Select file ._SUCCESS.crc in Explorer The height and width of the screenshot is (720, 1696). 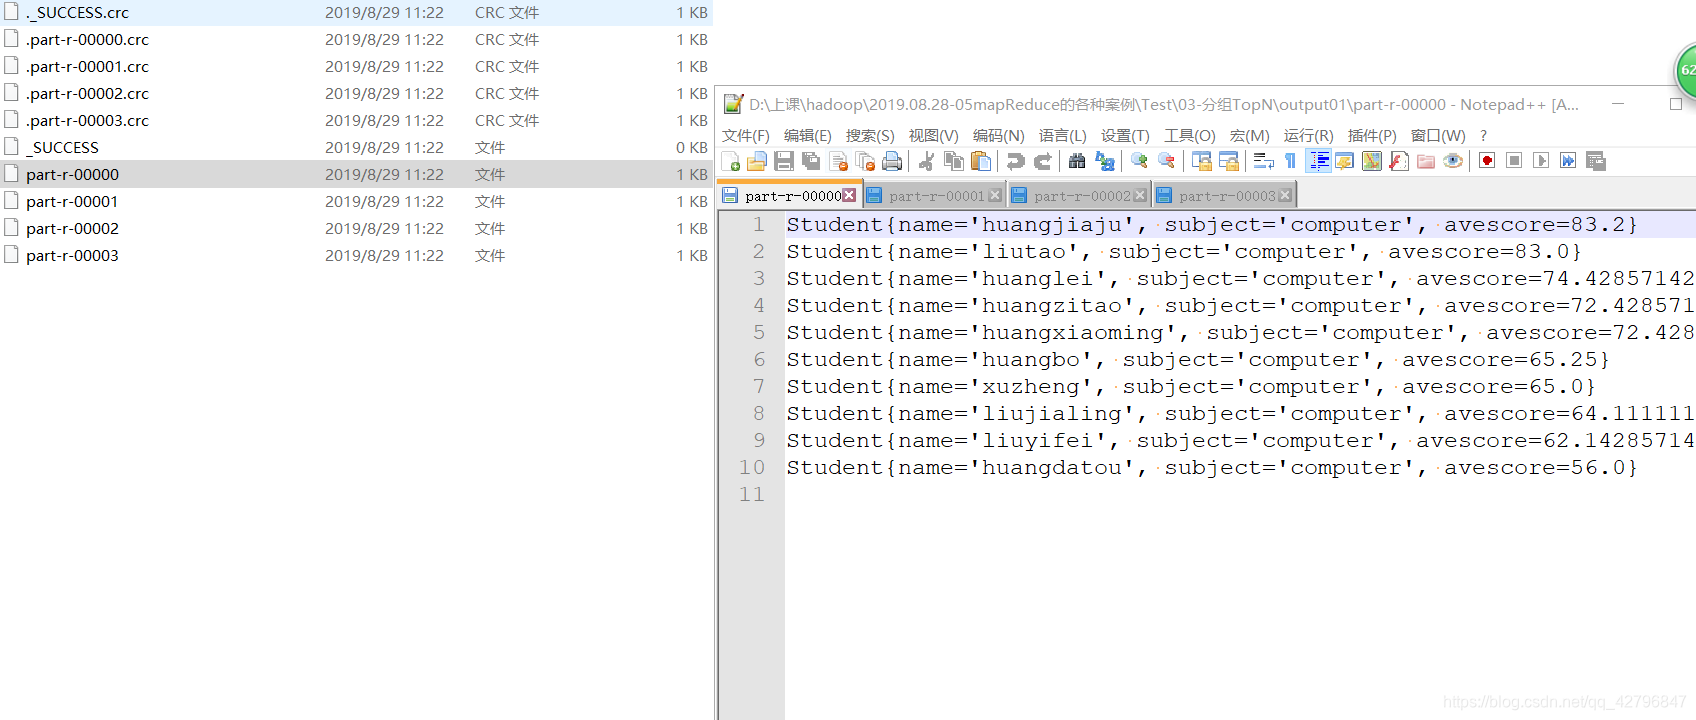[x=356, y=12]
